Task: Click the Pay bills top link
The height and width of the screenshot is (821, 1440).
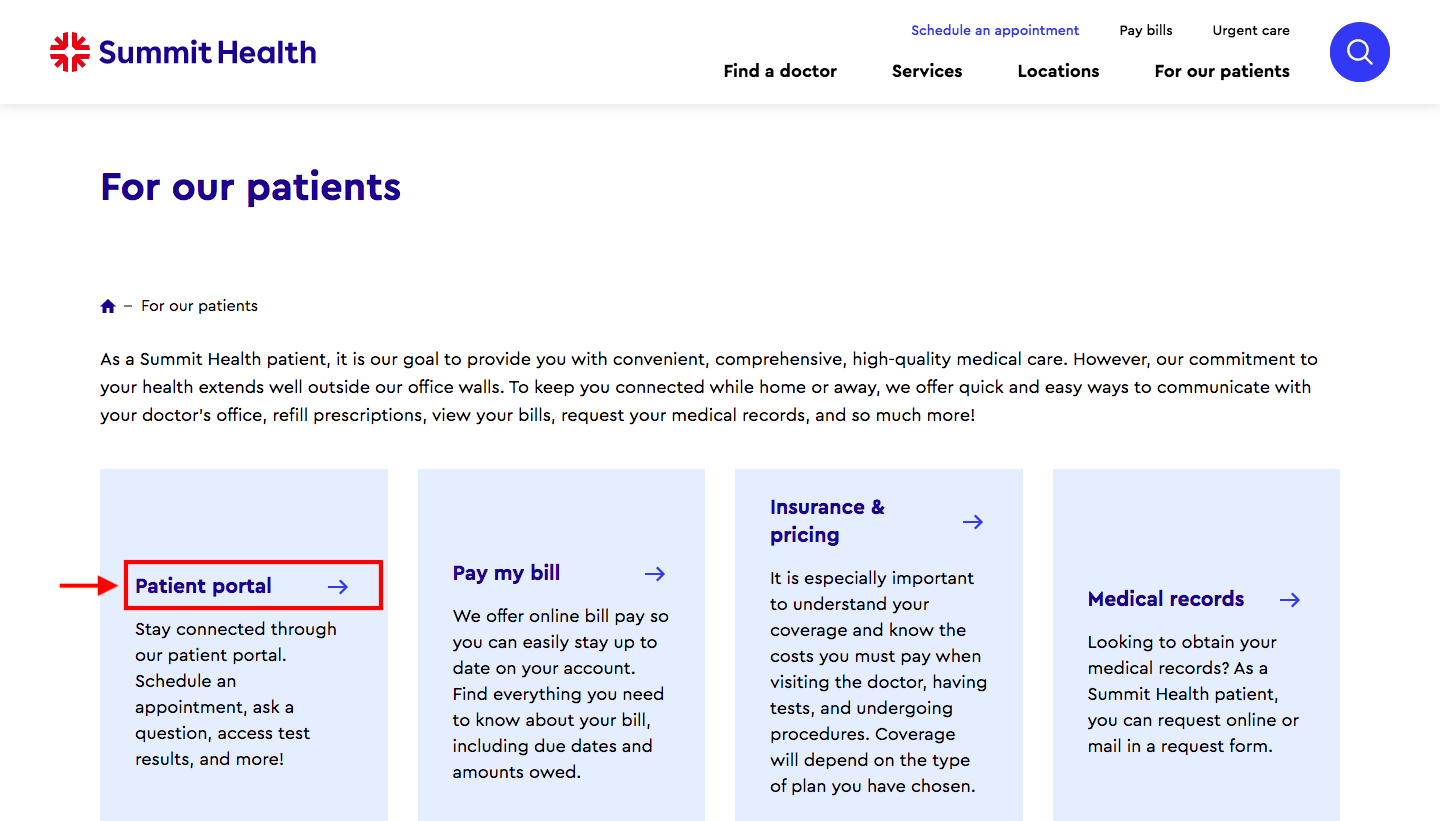Action: [x=1146, y=30]
